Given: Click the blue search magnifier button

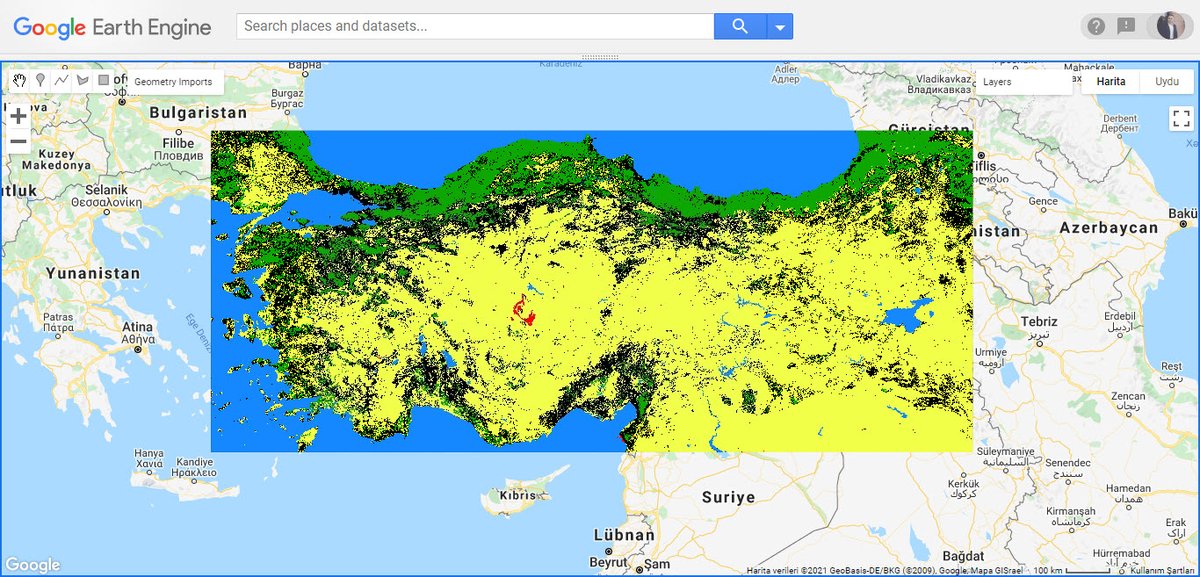Looking at the screenshot, I should pyautogui.click(x=740, y=26).
